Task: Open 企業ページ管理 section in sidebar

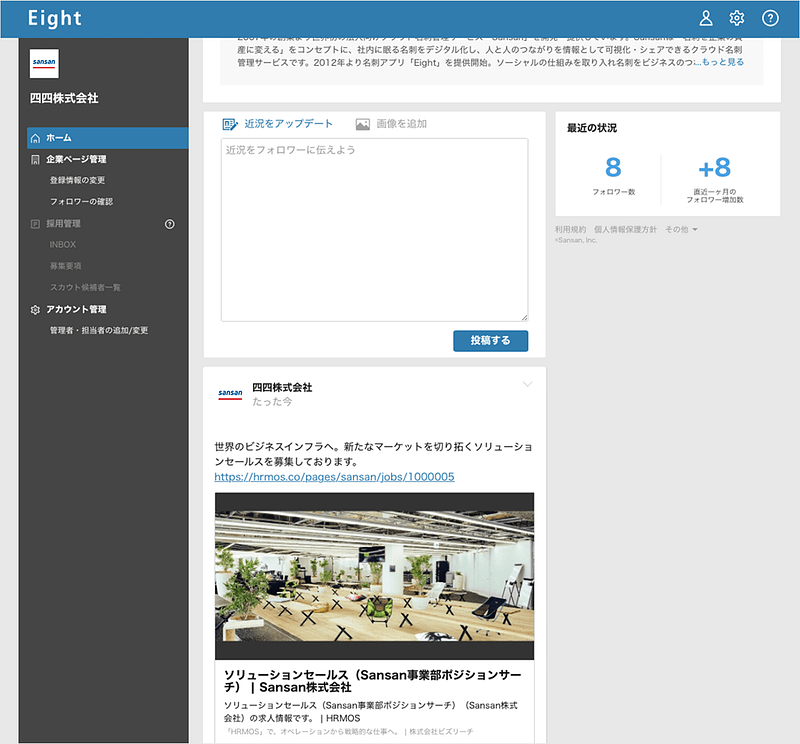Action: [76, 159]
